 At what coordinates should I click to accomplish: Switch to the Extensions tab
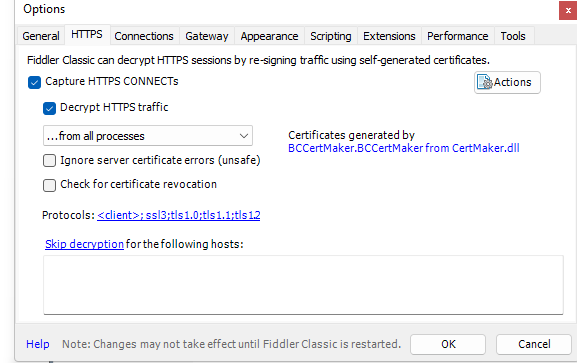[389, 36]
